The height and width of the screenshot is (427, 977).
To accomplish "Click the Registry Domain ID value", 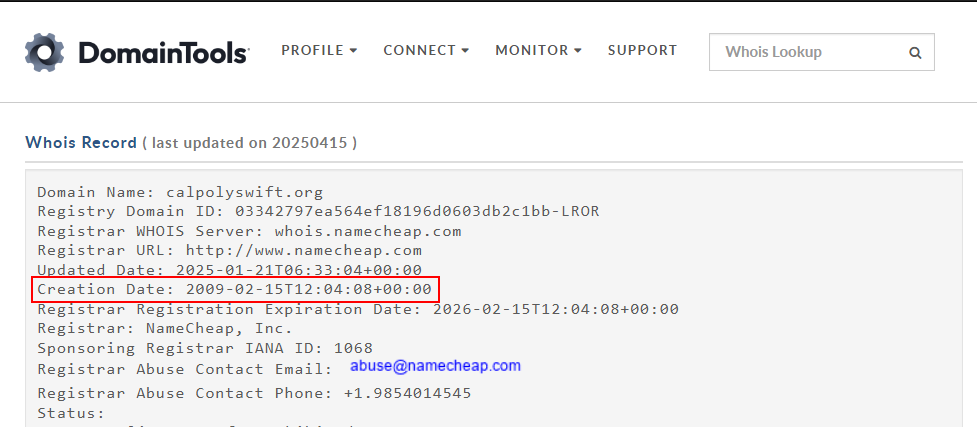I will coord(417,212).
